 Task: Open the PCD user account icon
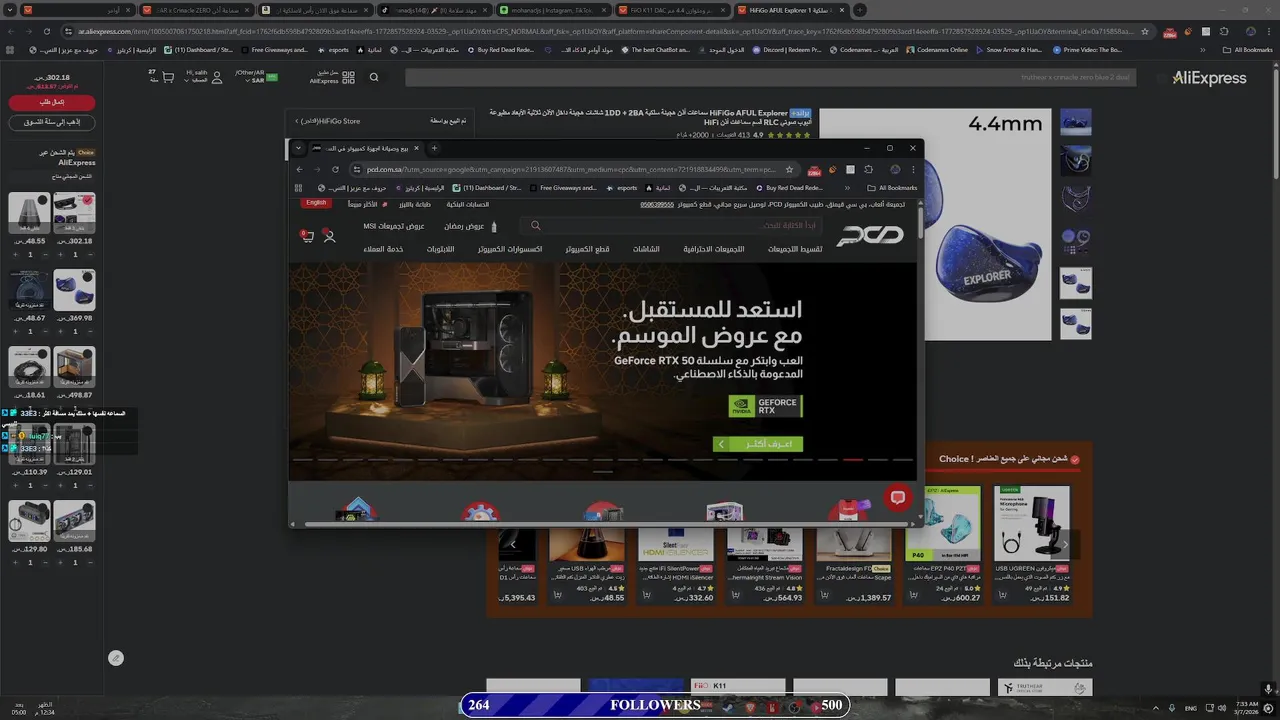329,236
